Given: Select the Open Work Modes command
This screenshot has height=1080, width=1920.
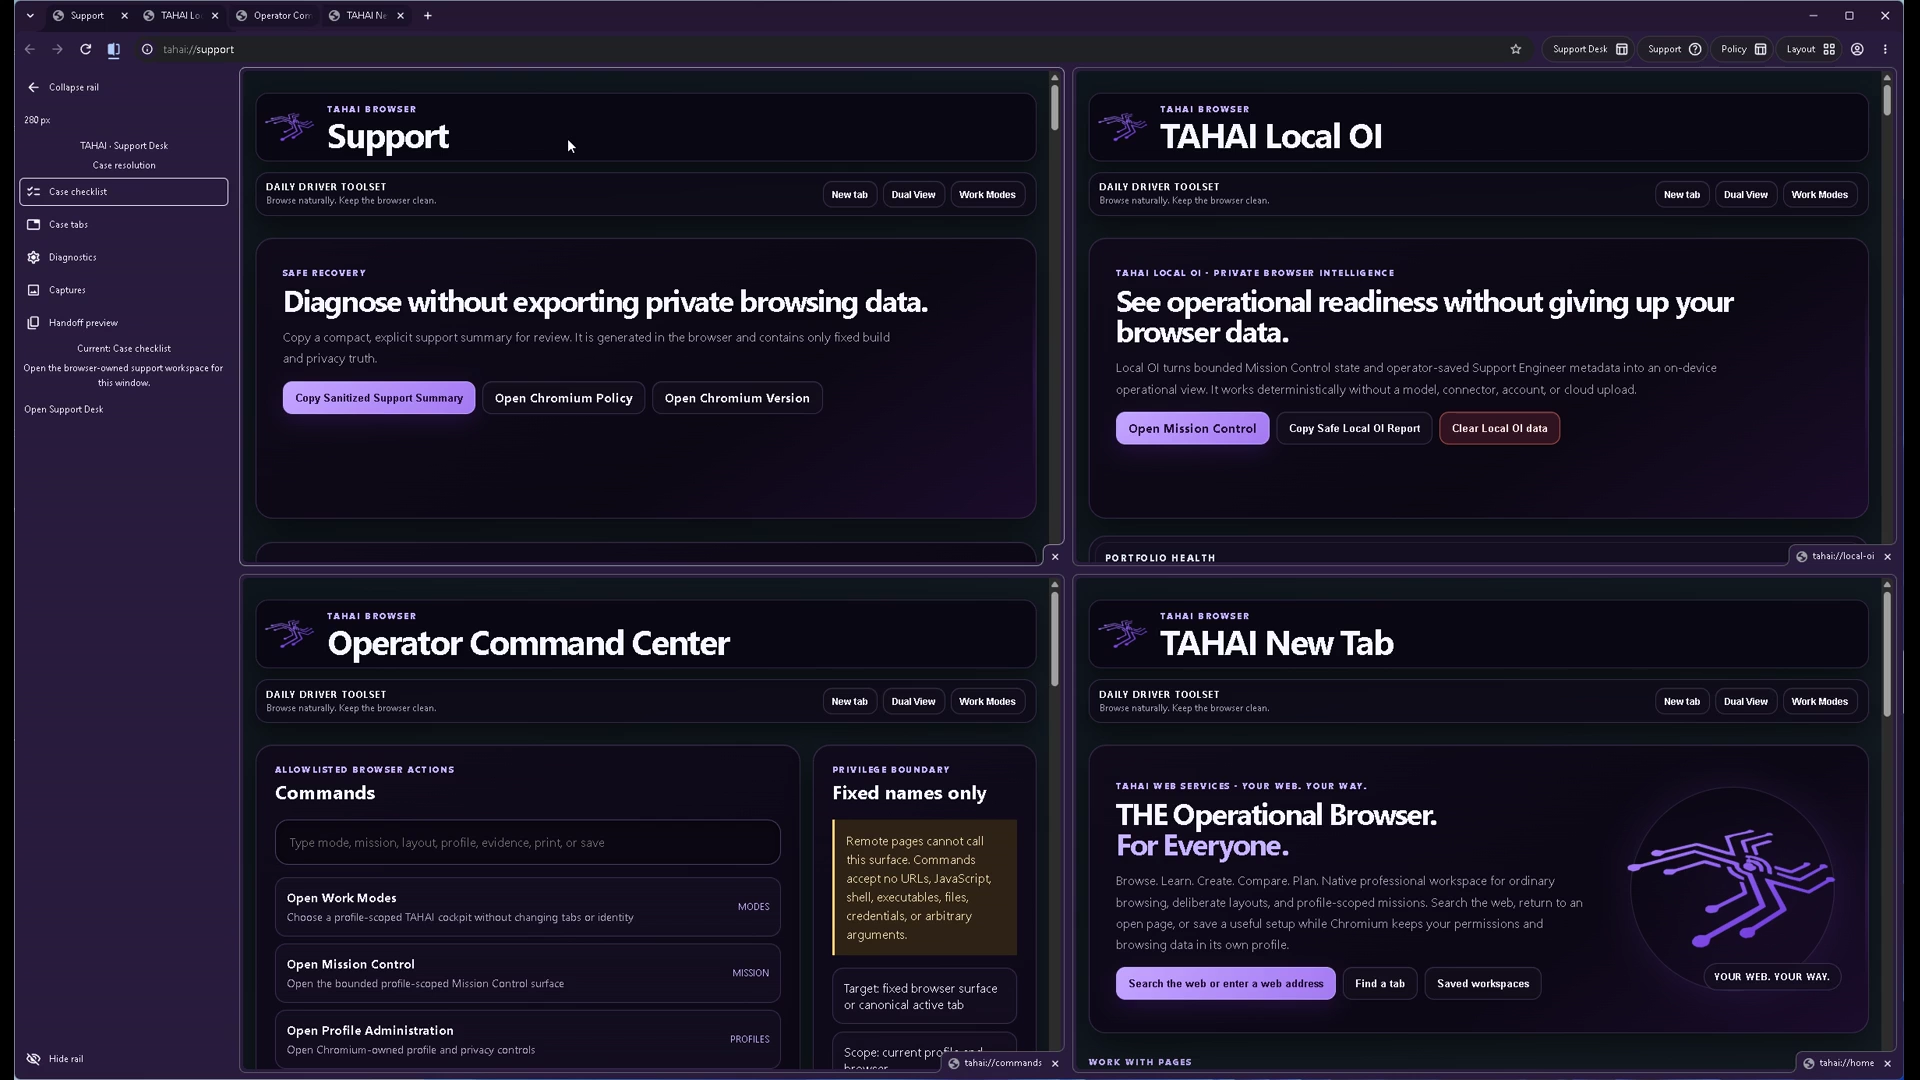Looking at the screenshot, I should point(528,907).
